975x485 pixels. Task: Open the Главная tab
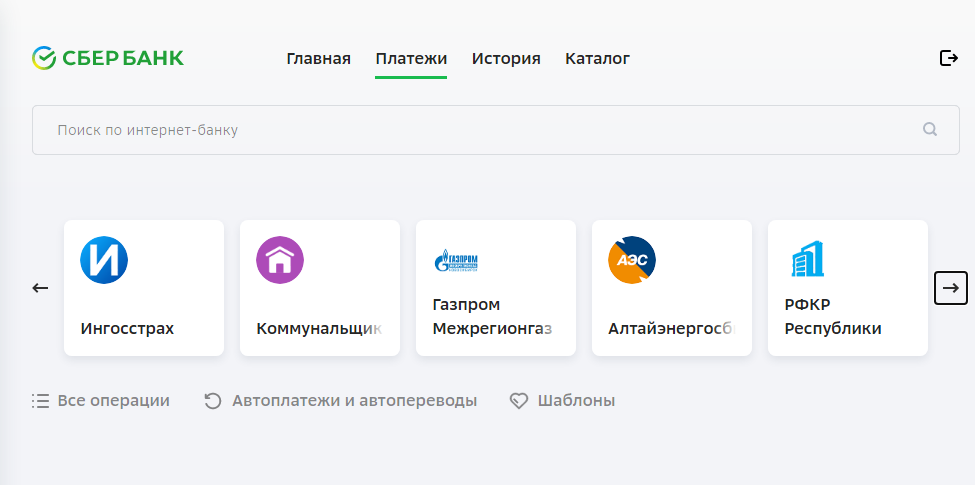pyautogui.click(x=318, y=59)
